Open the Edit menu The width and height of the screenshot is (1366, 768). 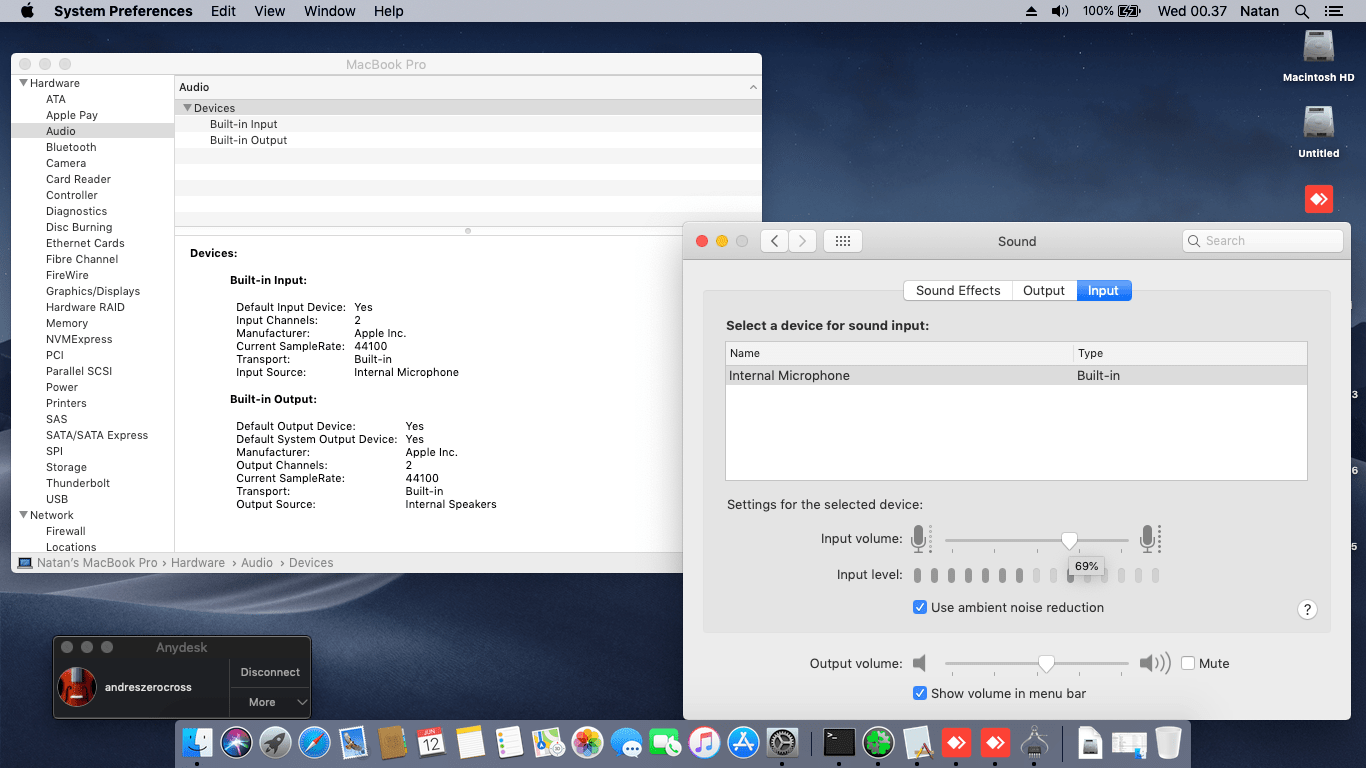click(x=224, y=11)
